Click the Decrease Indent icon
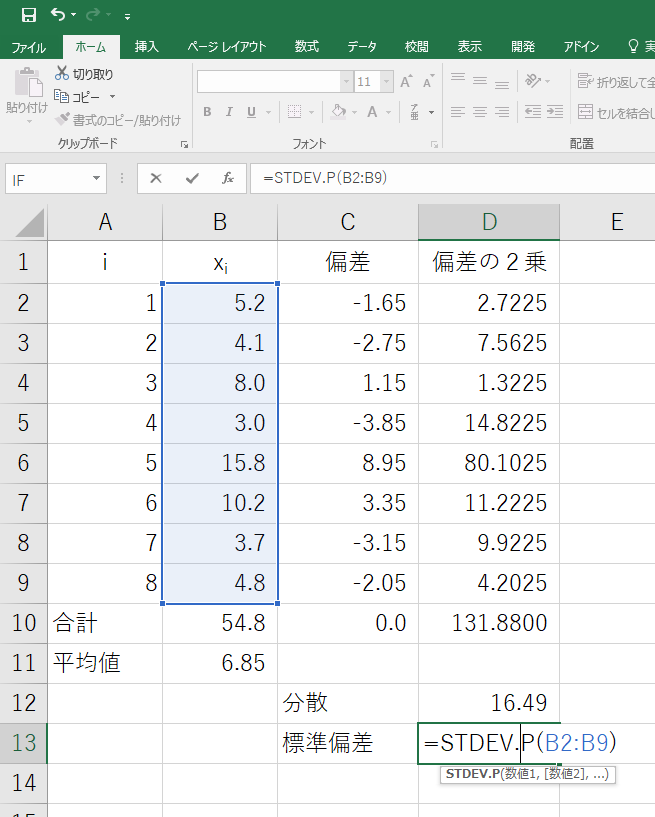Image resolution: width=655 pixels, height=817 pixels. coord(533,112)
